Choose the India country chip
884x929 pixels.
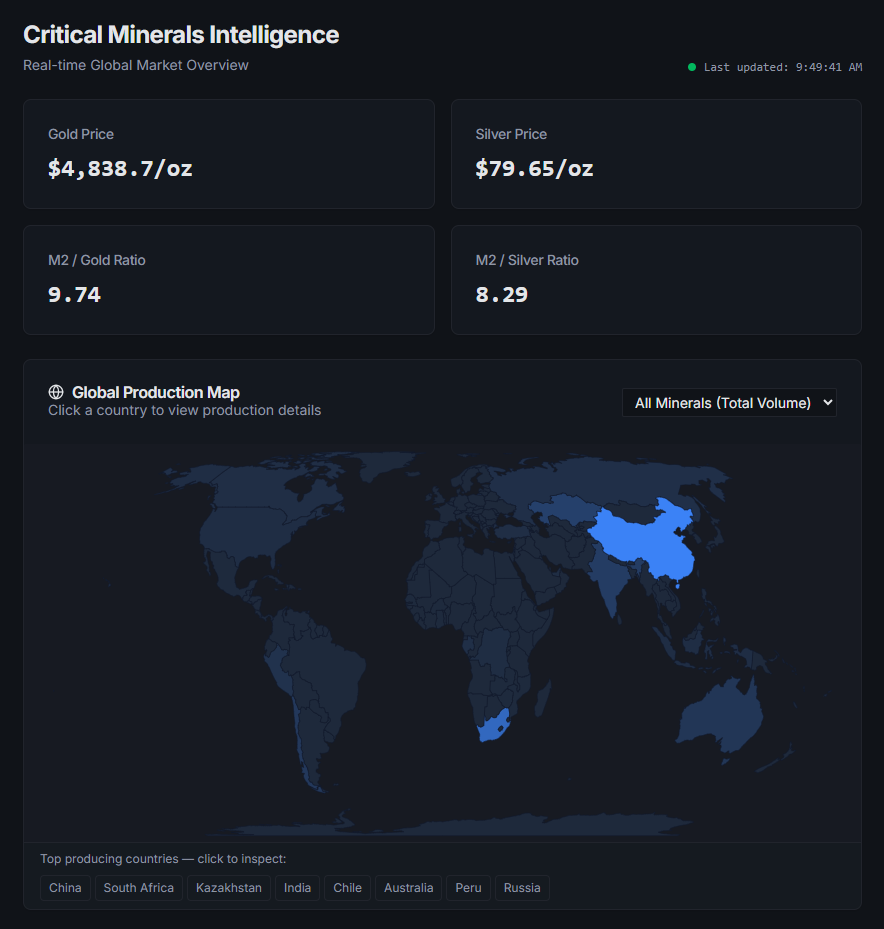[x=297, y=888]
